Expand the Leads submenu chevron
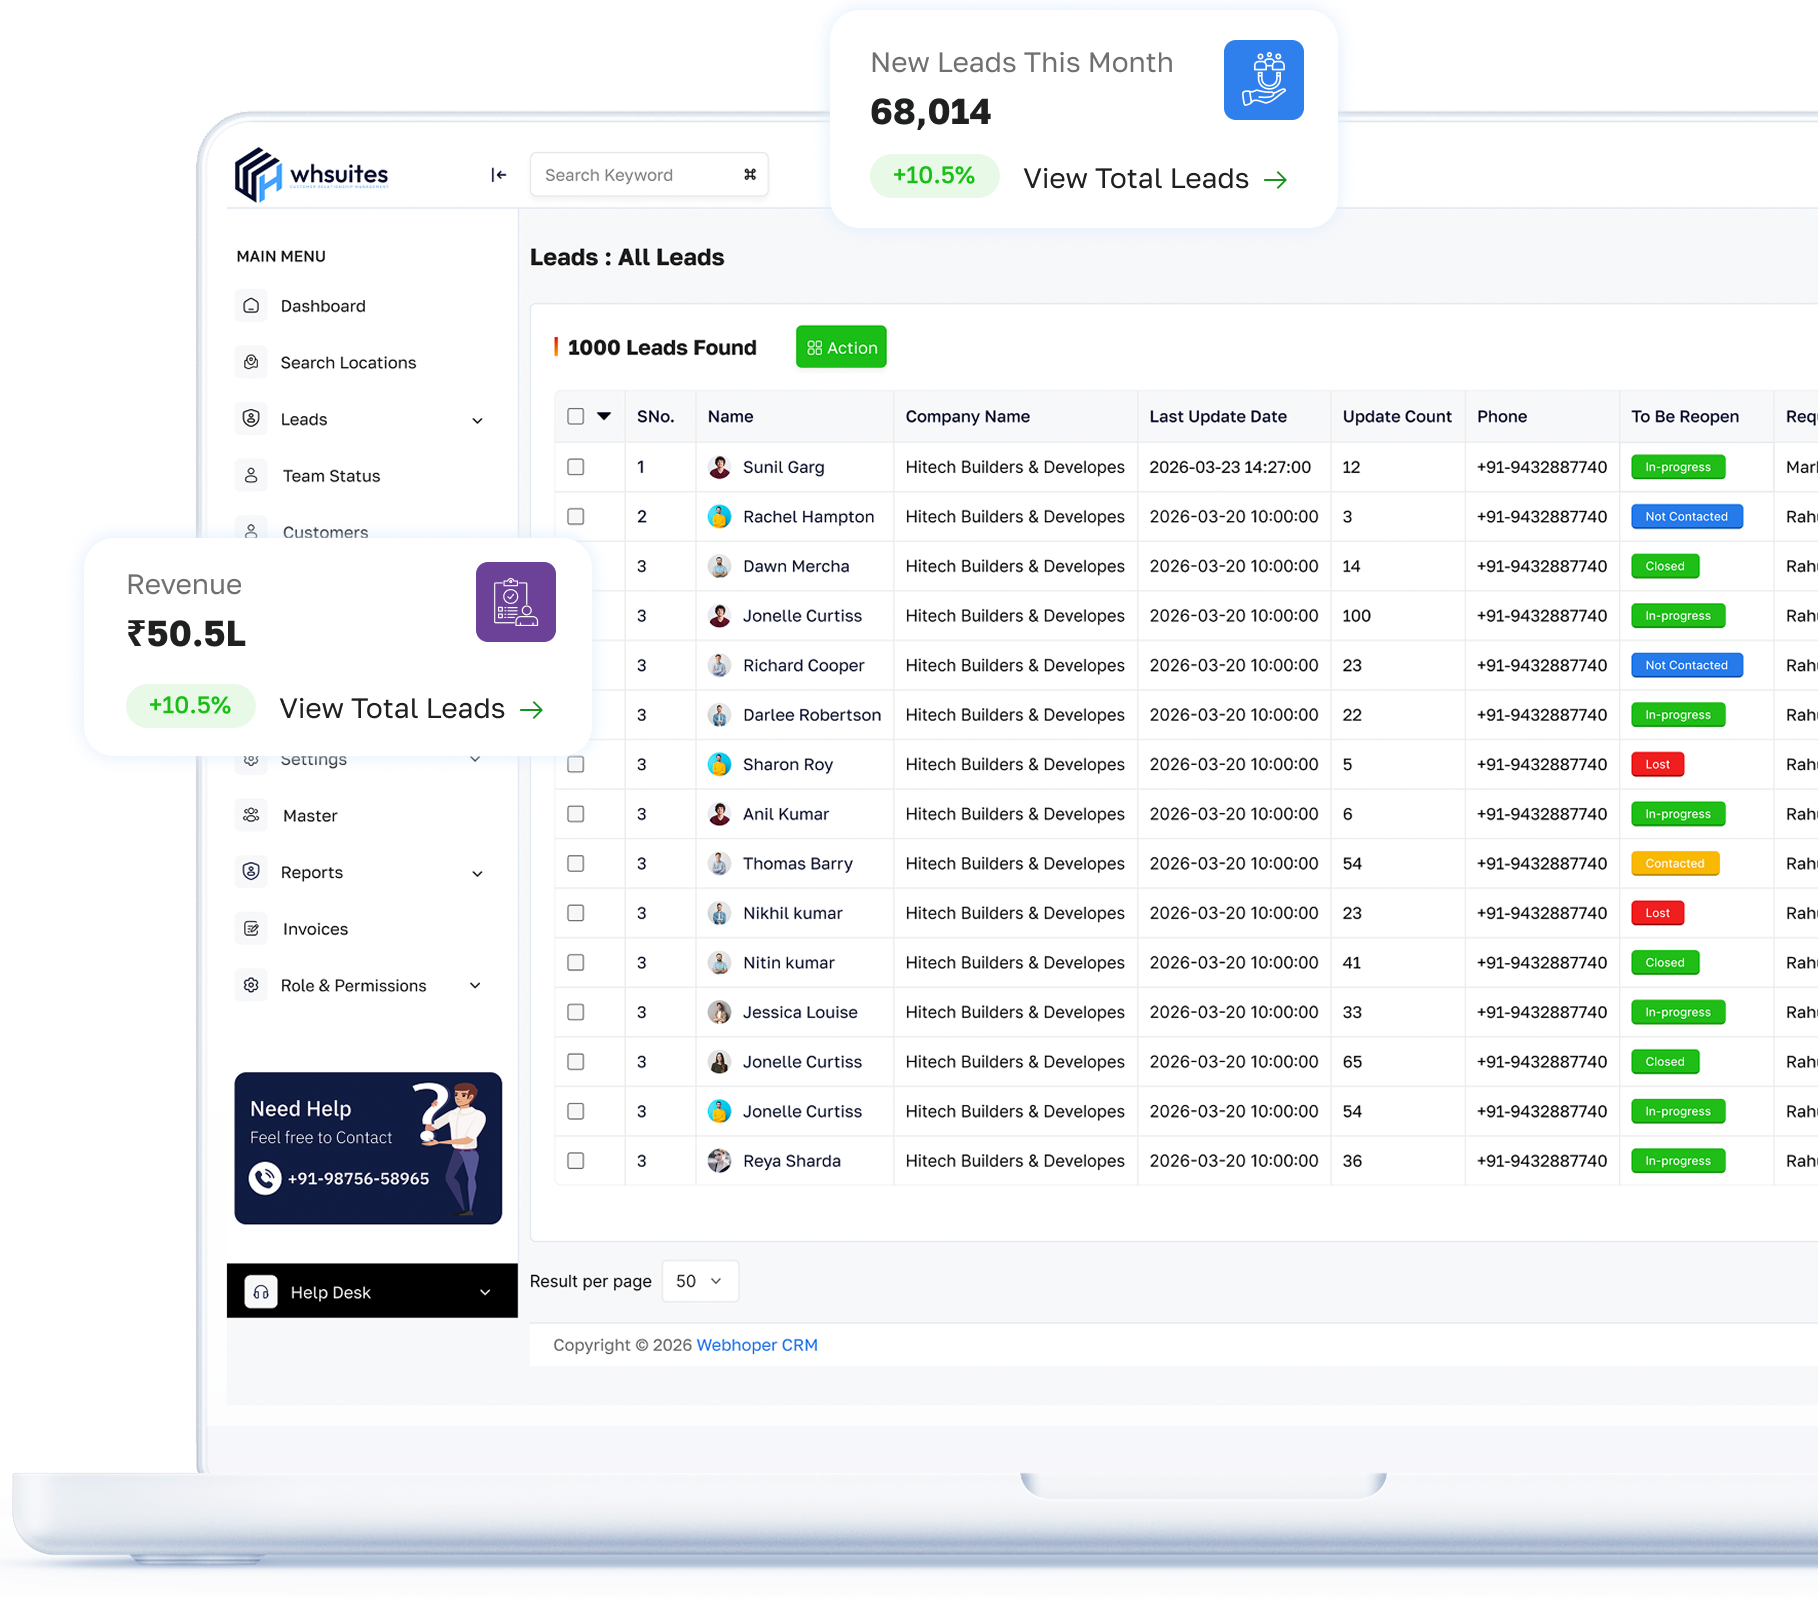Image resolution: width=1818 pixels, height=1597 pixels. tap(477, 421)
